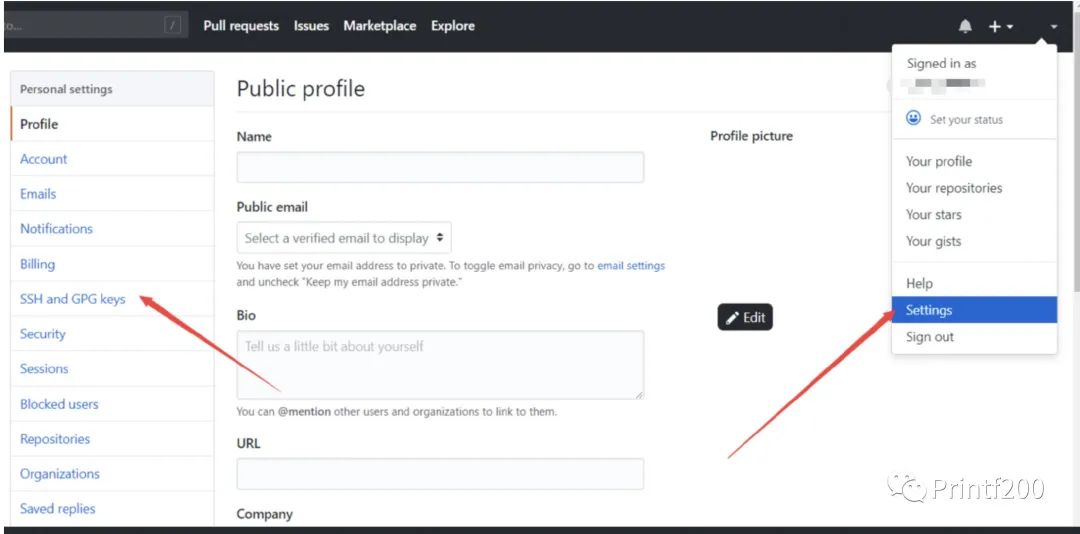Open Marketplace in the top navigation
This screenshot has height=534, width=1080.
point(380,26)
